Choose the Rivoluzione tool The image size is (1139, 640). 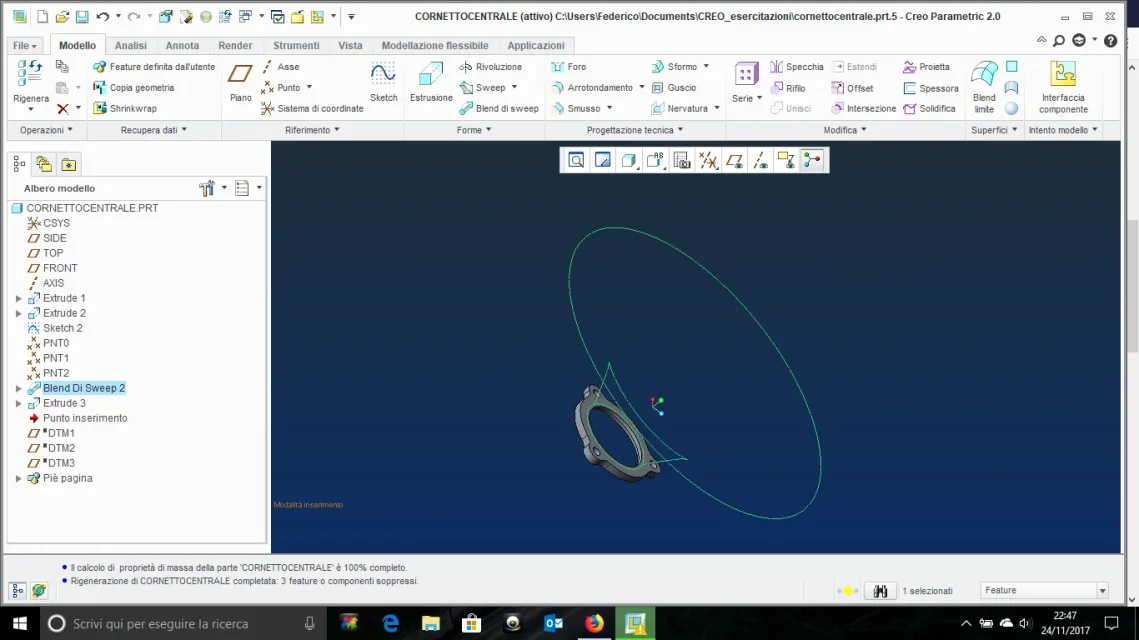[x=491, y=67]
